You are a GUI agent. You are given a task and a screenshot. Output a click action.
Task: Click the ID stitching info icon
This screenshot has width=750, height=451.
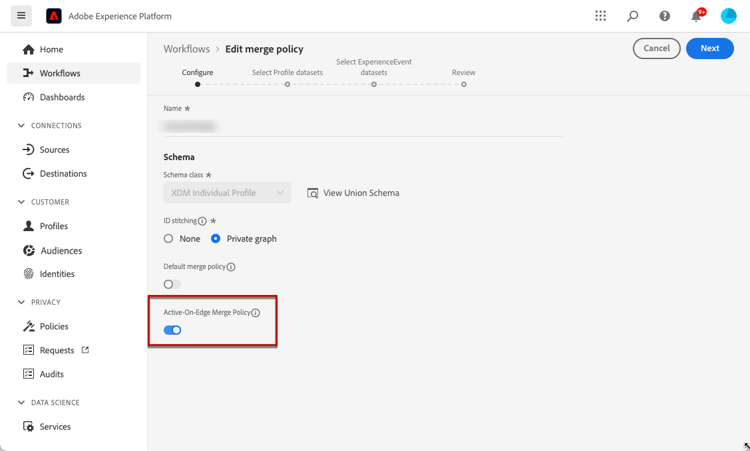coord(202,221)
